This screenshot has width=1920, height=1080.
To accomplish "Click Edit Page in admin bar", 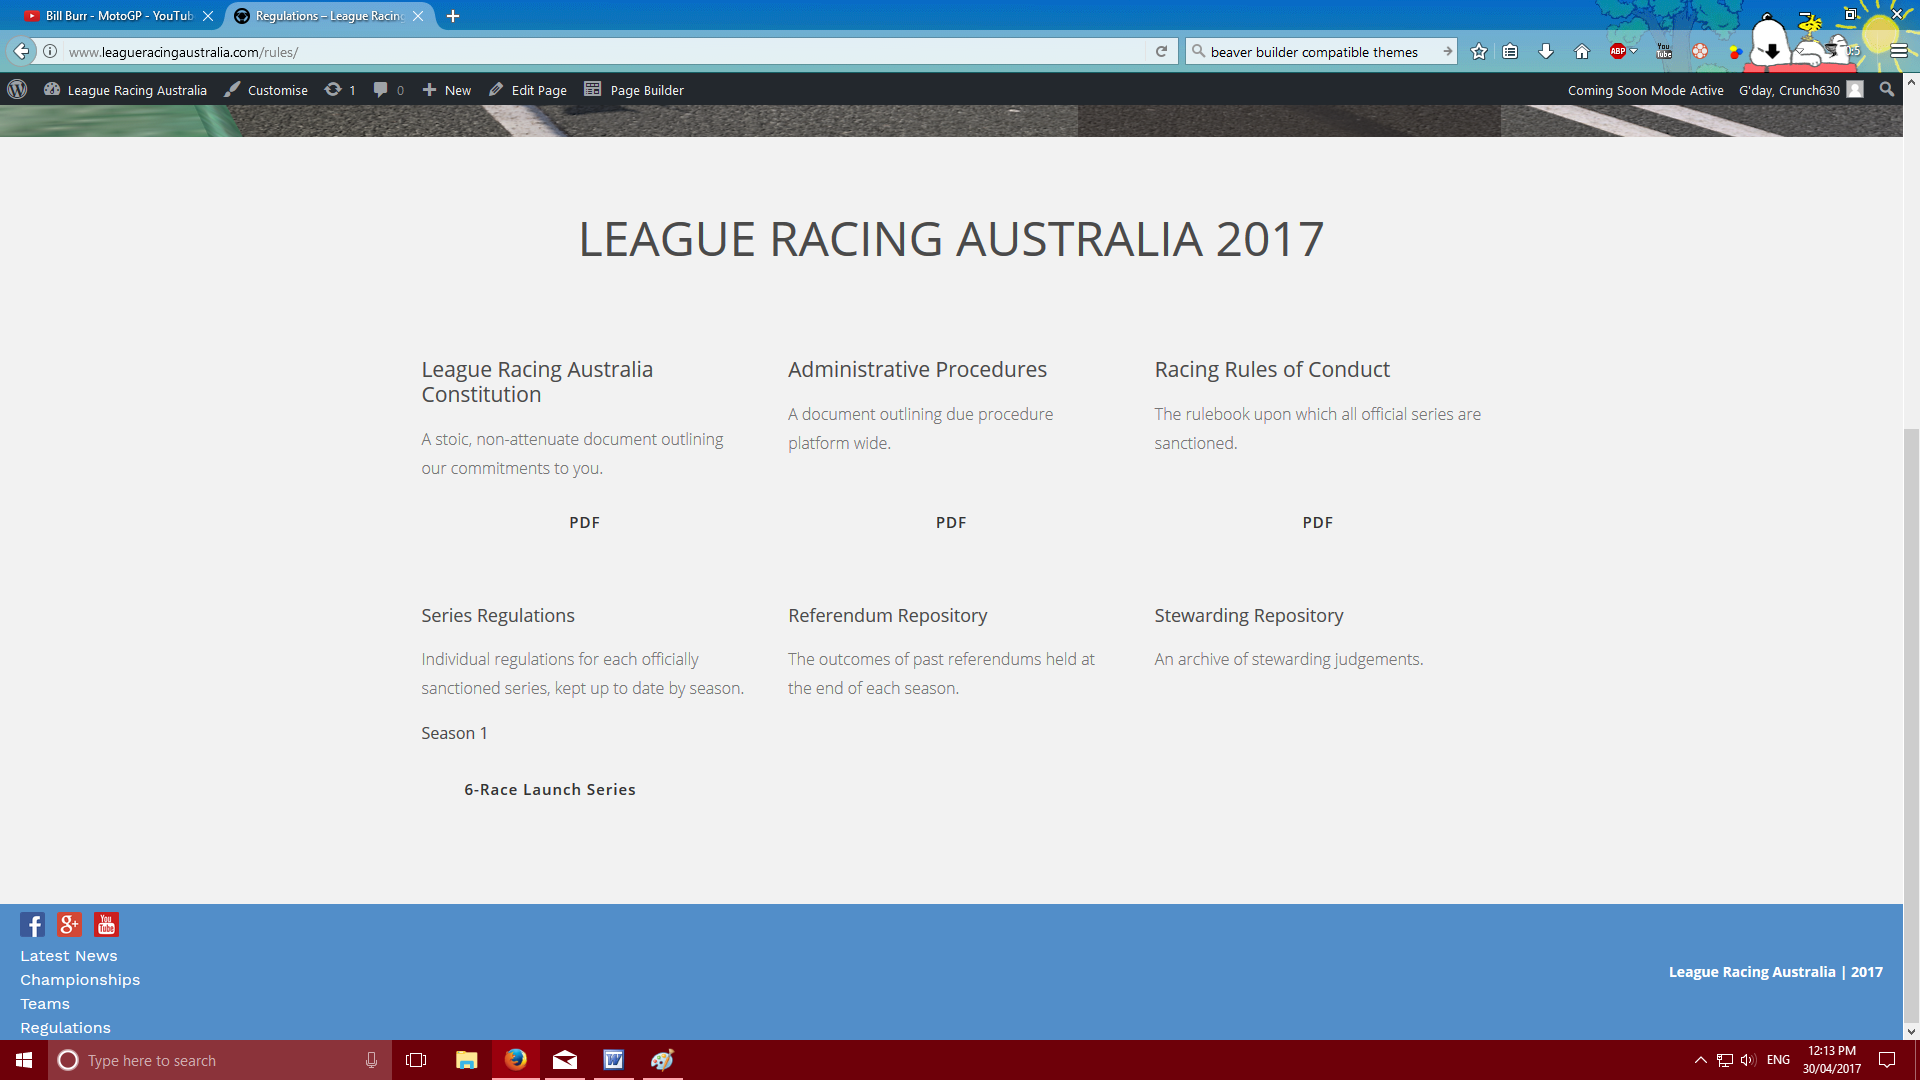I will (528, 90).
